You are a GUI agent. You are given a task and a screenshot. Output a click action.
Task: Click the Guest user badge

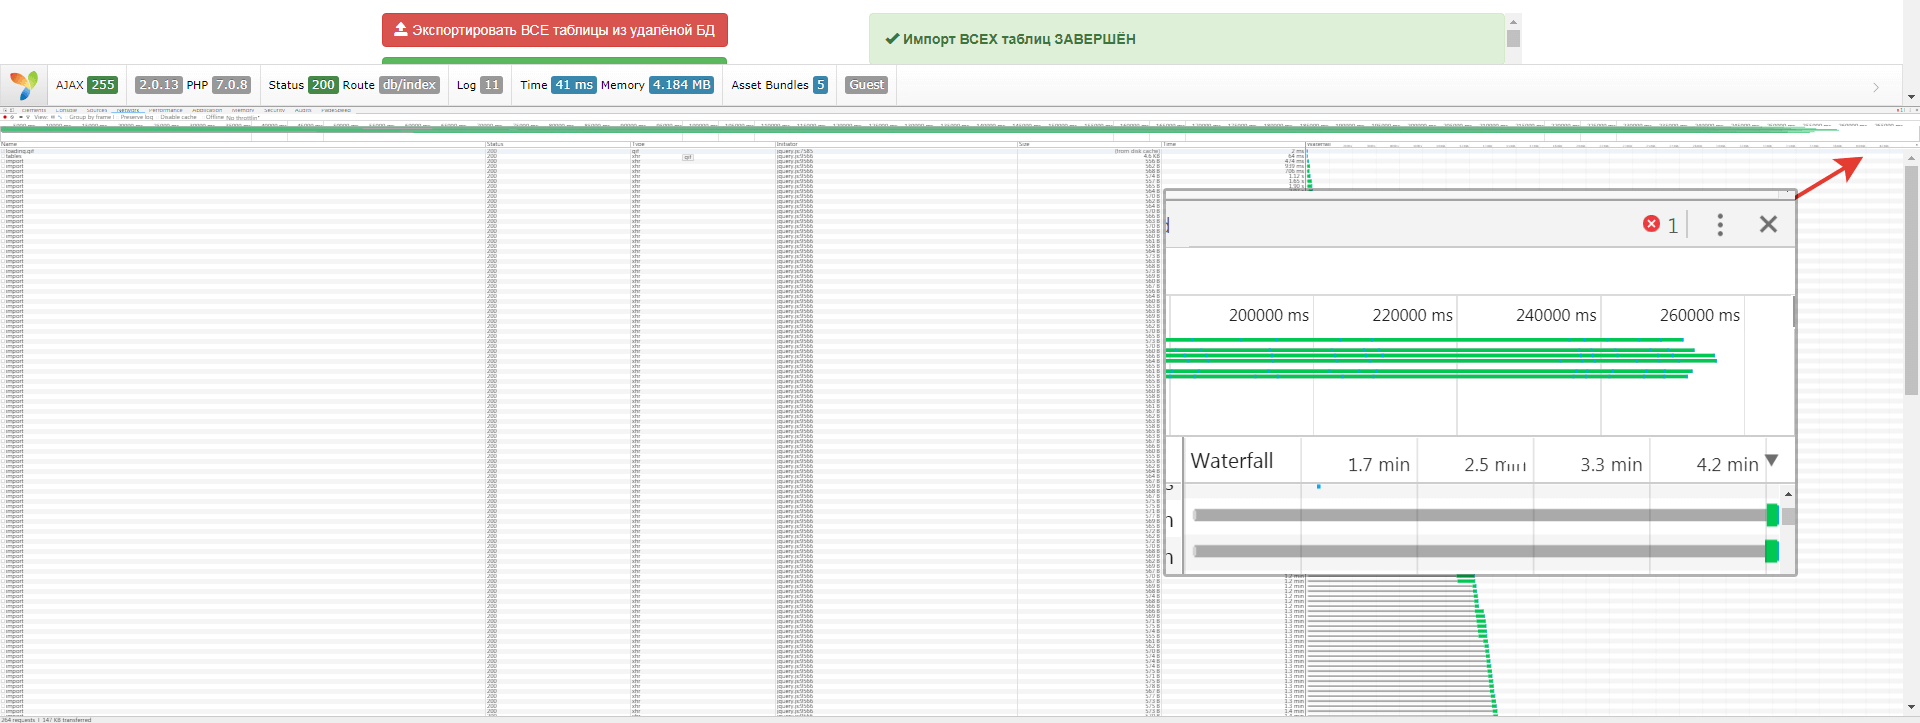coord(866,85)
